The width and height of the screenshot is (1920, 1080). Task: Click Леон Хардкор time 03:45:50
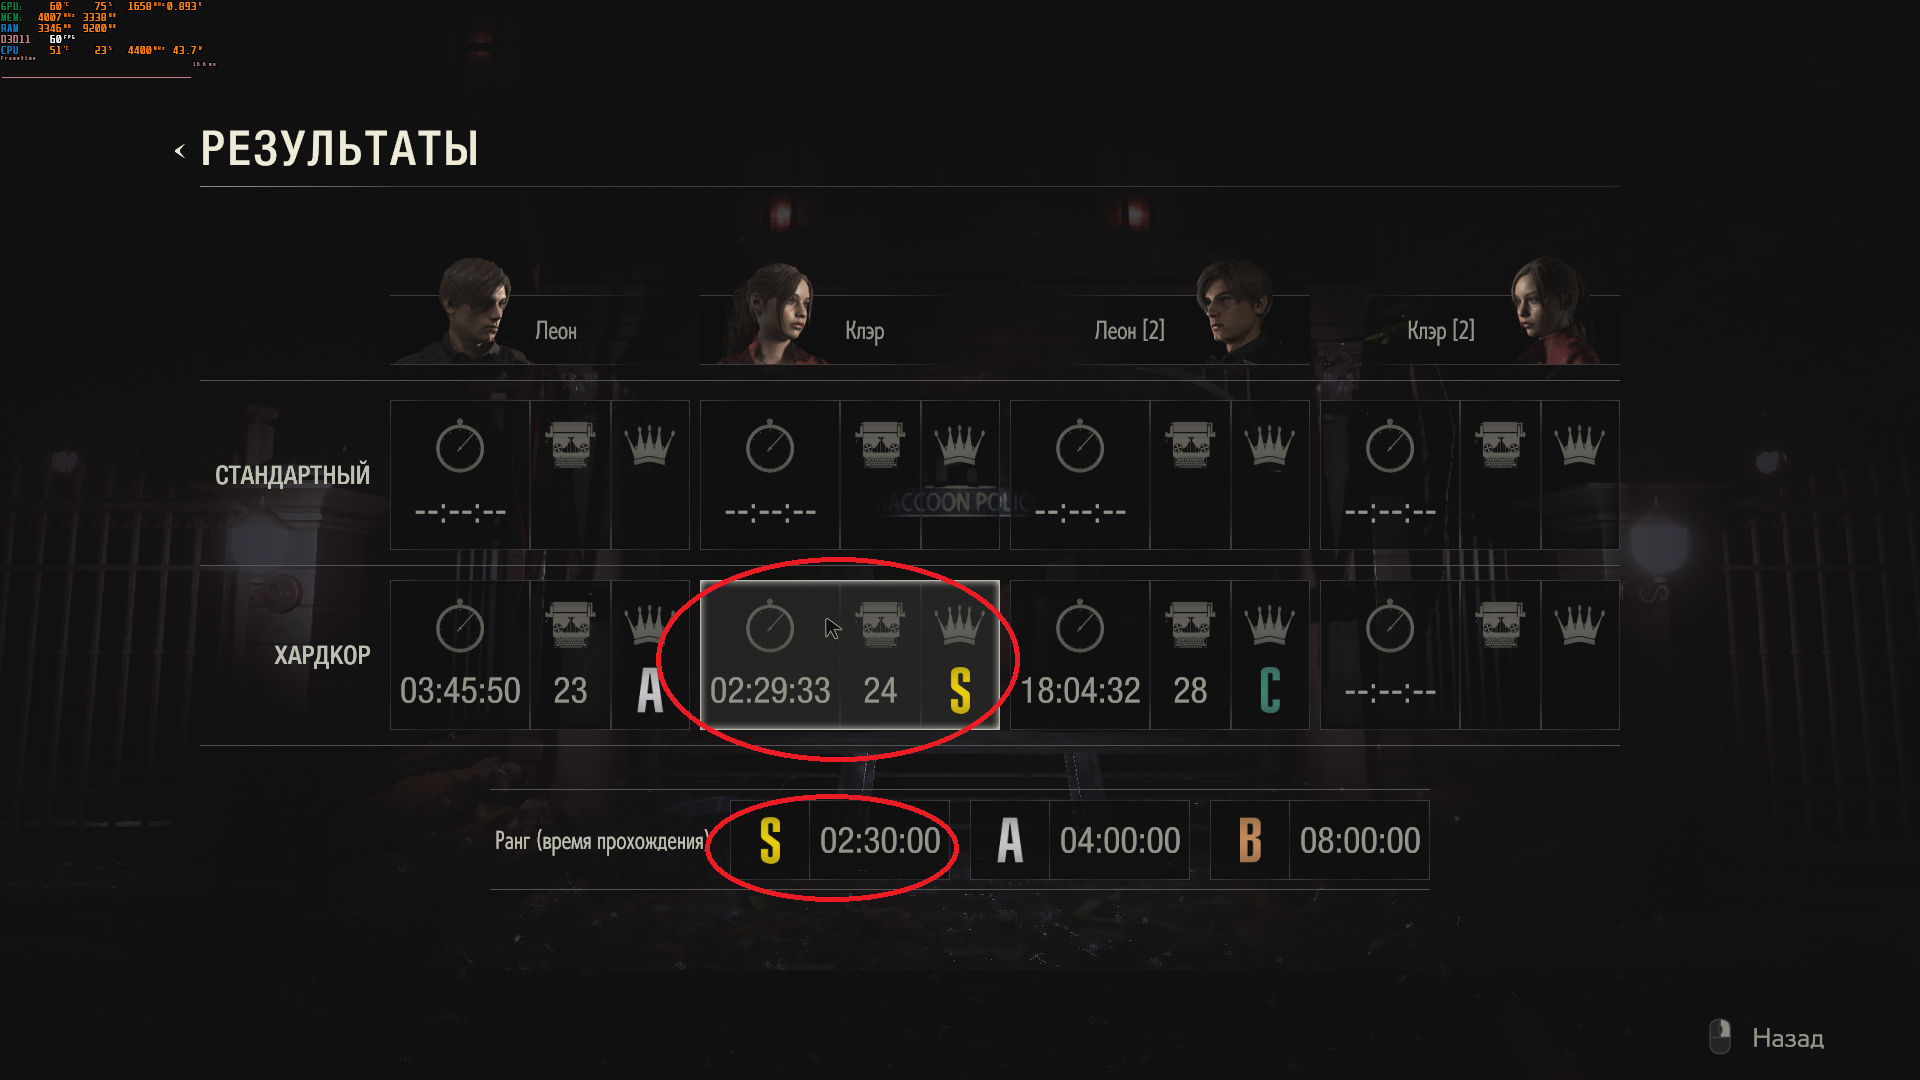[x=460, y=690]
